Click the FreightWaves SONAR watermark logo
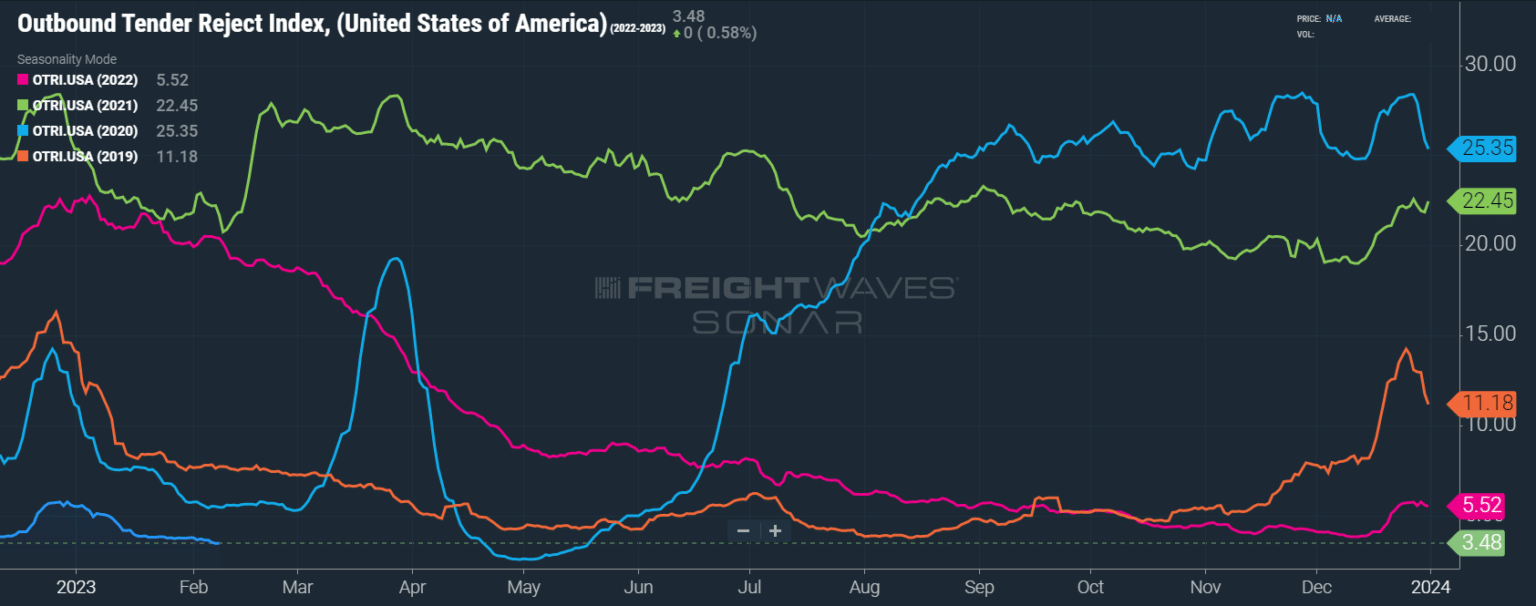1536x606 pixels. [770, 305]
